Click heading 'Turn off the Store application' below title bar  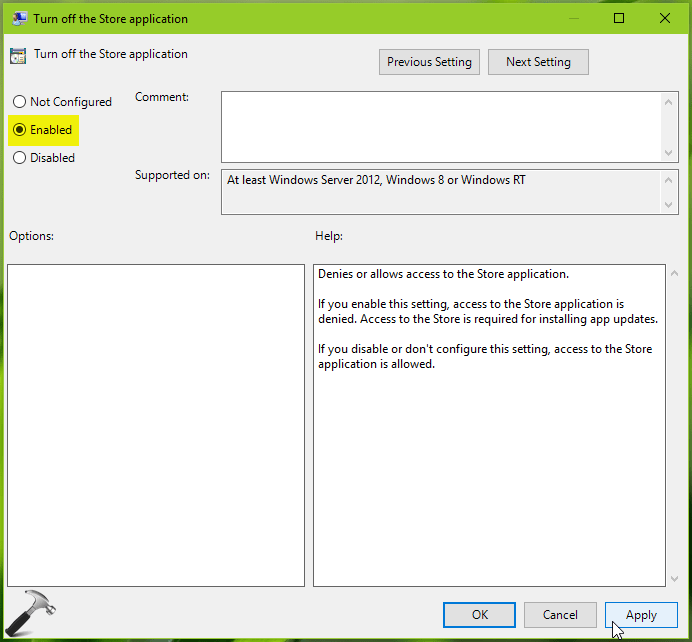click(111, 54)
